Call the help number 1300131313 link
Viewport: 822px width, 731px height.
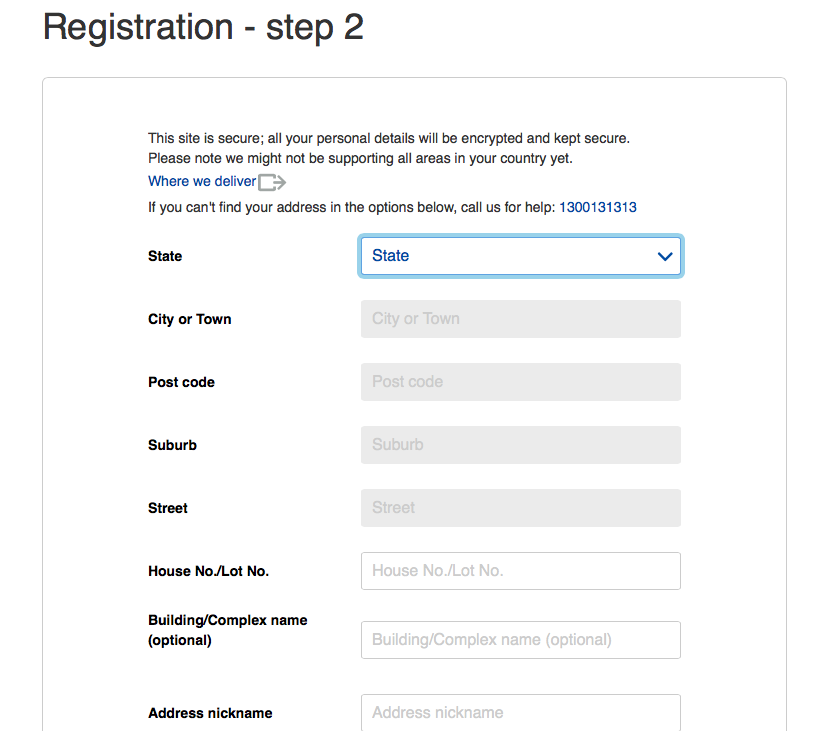tap(598, 208)
